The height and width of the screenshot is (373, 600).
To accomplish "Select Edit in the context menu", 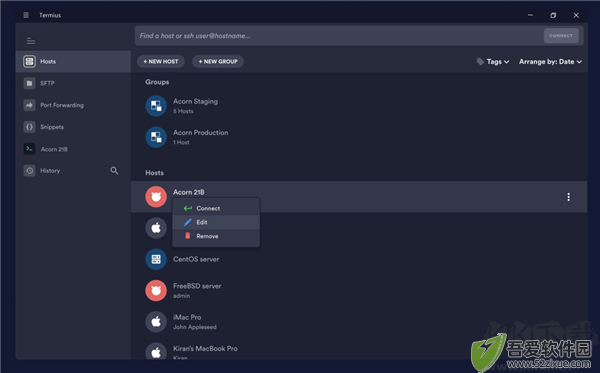I will click(216, 222).
